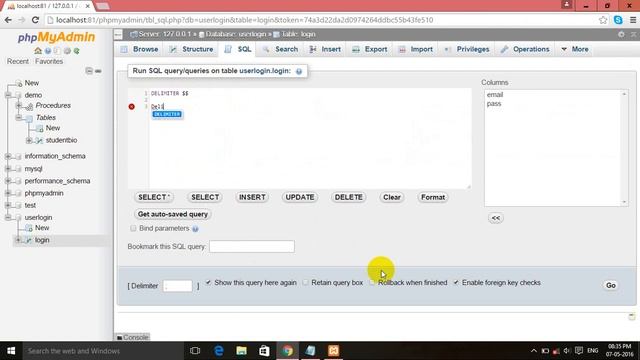Click the green reload navigation icon
This screenshot has height=360, width=640.
click(x=76, y=51)
